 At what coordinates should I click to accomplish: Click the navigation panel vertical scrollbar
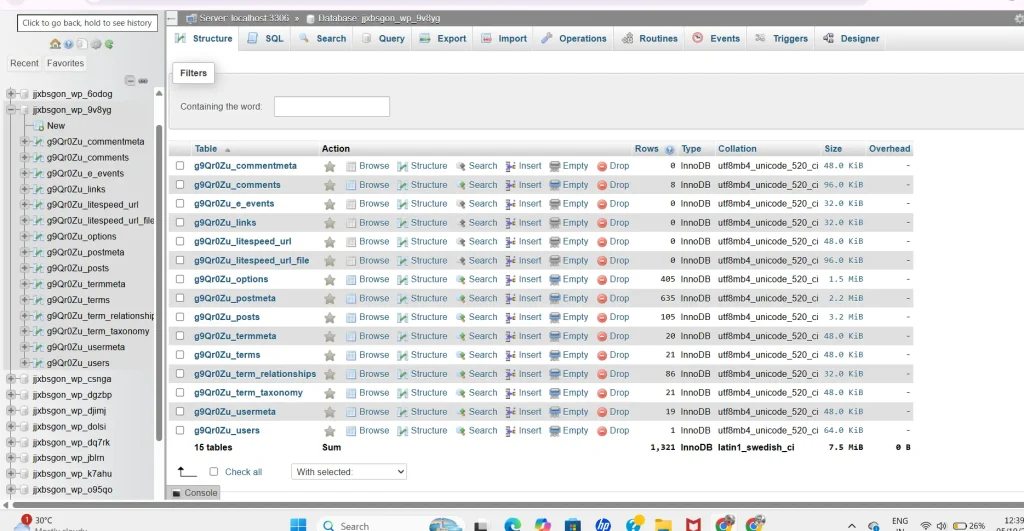coord(159,282)
